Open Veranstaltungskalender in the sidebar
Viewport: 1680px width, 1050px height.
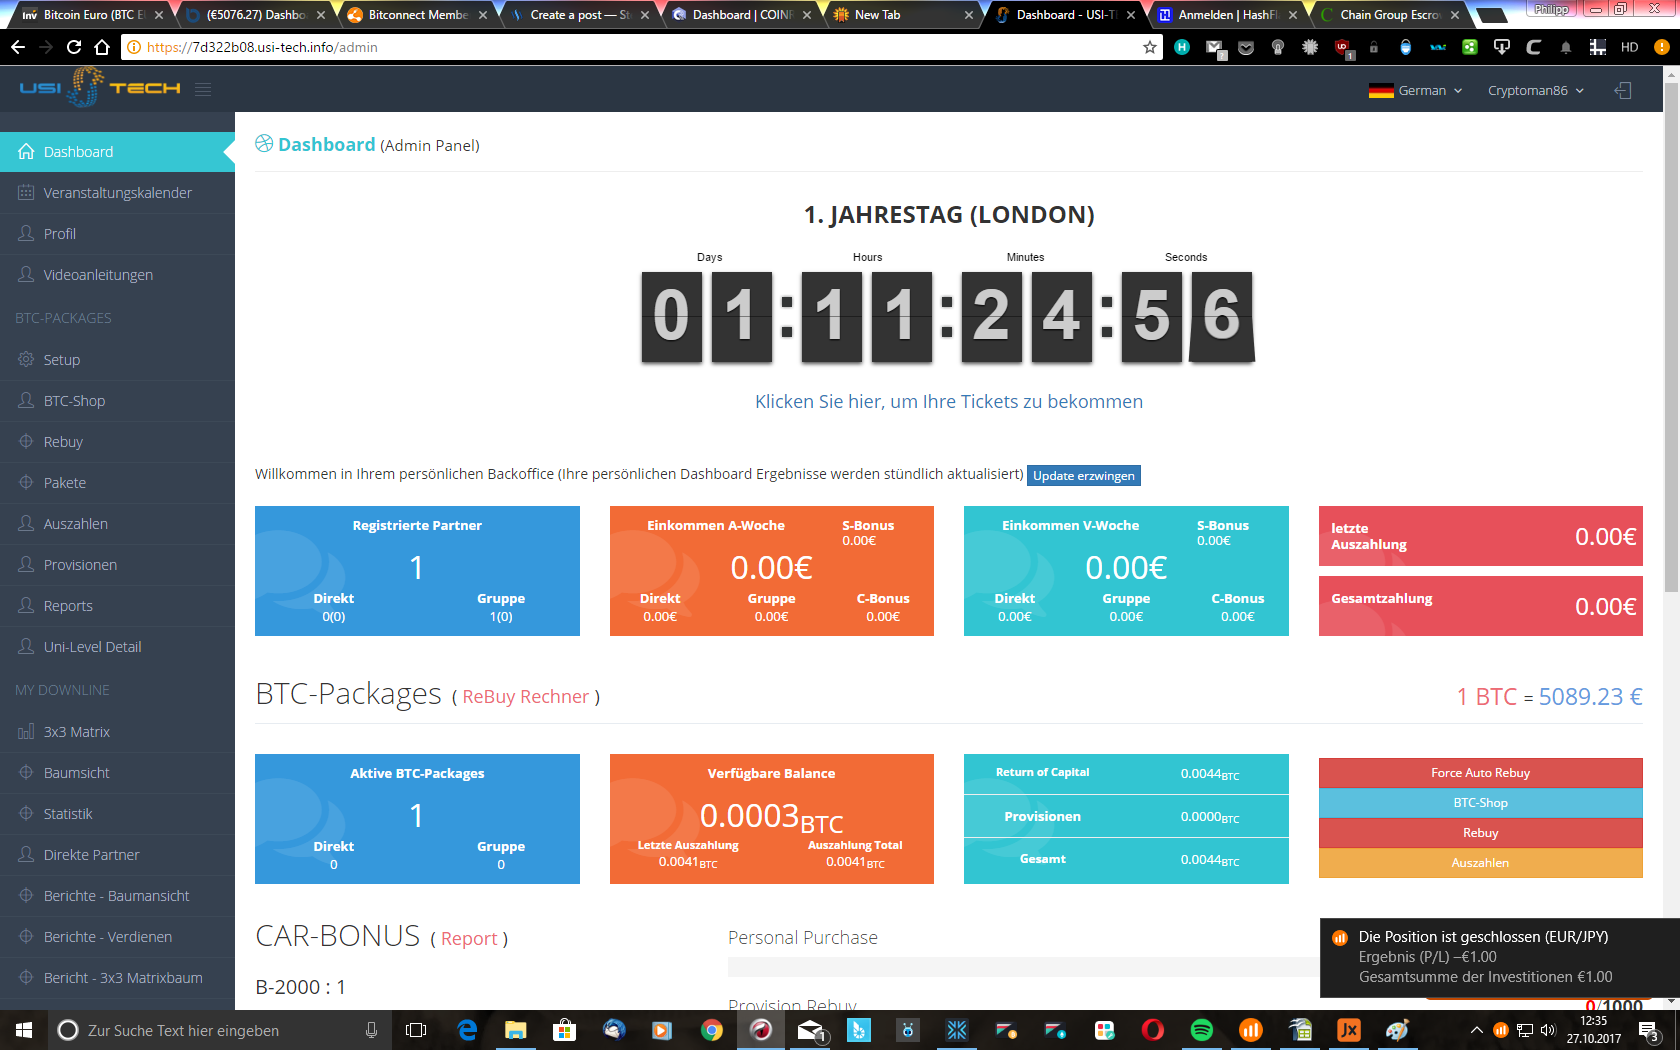(117, 193)
